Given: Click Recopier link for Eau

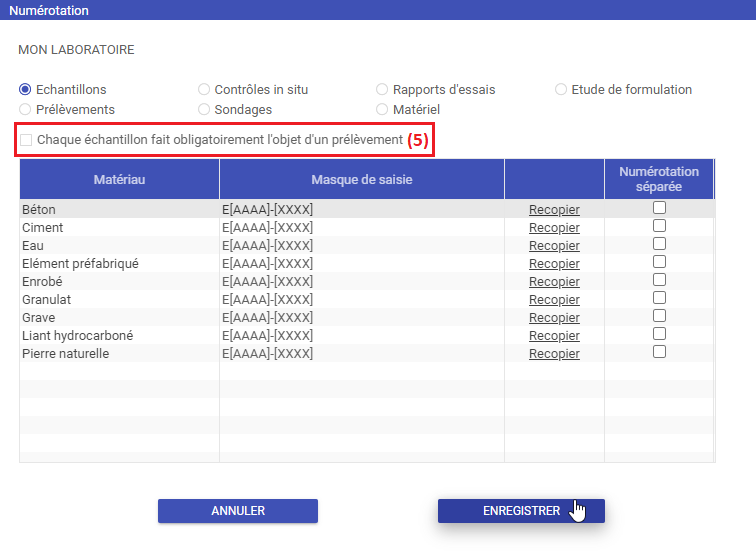Looking at the screenshot, I should coord(554,245).
